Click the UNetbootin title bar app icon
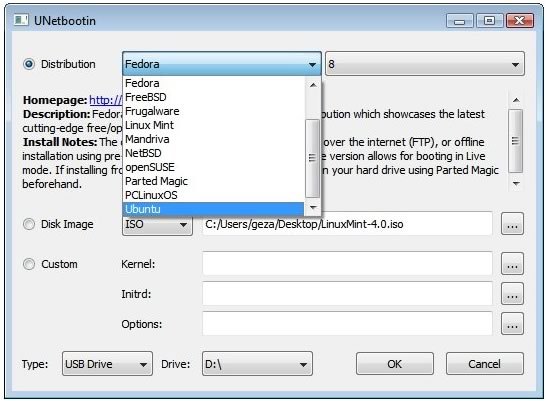The height and width of the screenshot is (401, 547). (x=21, y=20)
